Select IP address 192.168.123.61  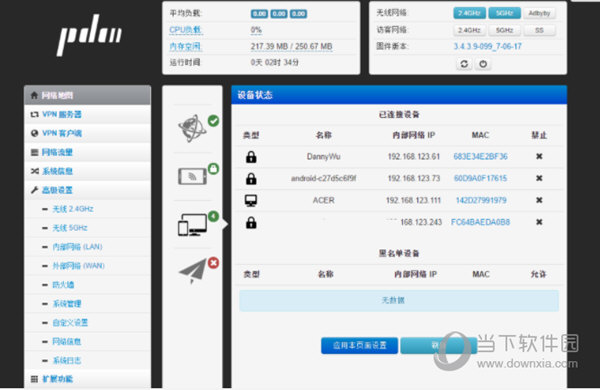pyautogui.click(x=414, y=156)
